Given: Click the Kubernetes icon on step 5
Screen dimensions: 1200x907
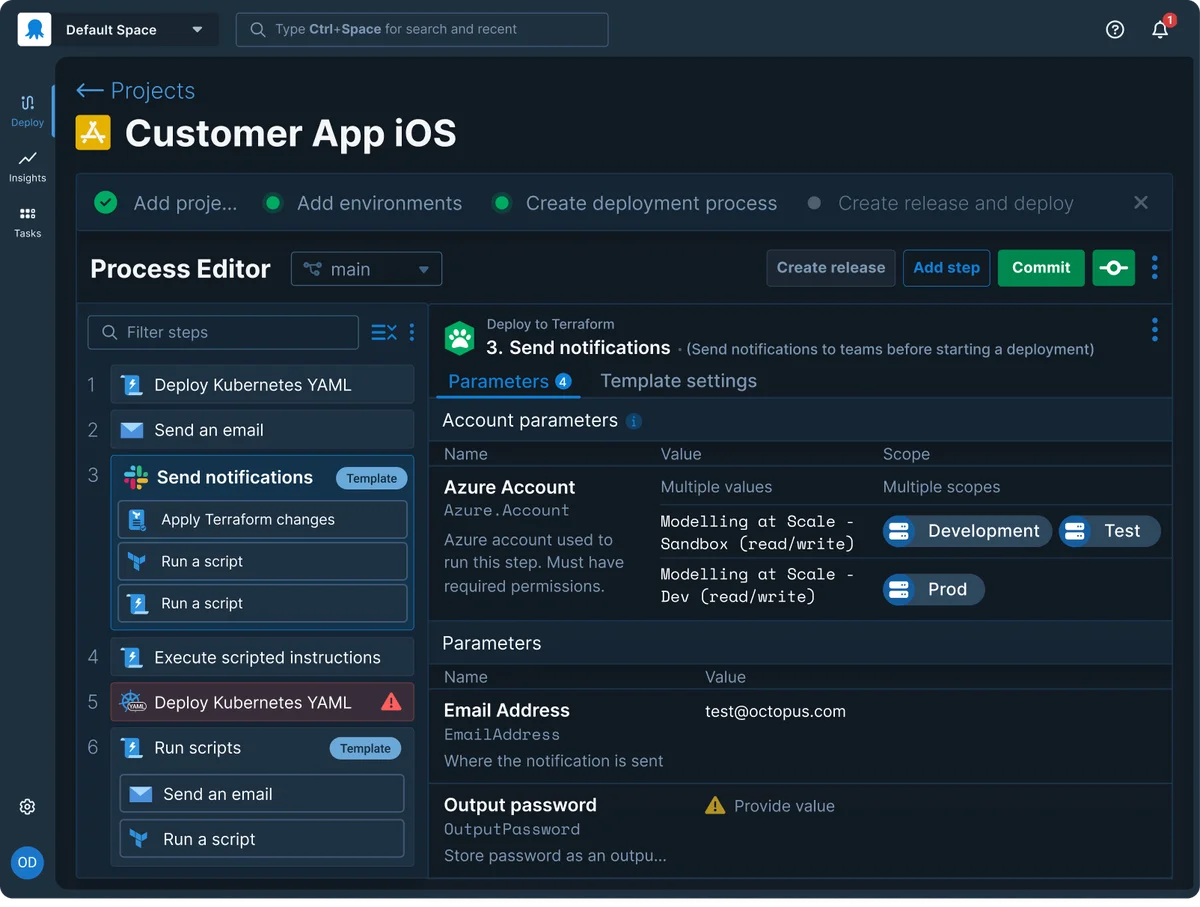Looking at the screenshot, I should click(134, 702).
